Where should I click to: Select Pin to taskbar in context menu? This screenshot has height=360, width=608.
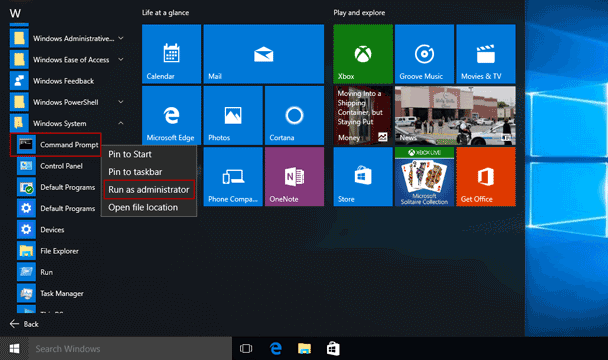pos(149,172)
